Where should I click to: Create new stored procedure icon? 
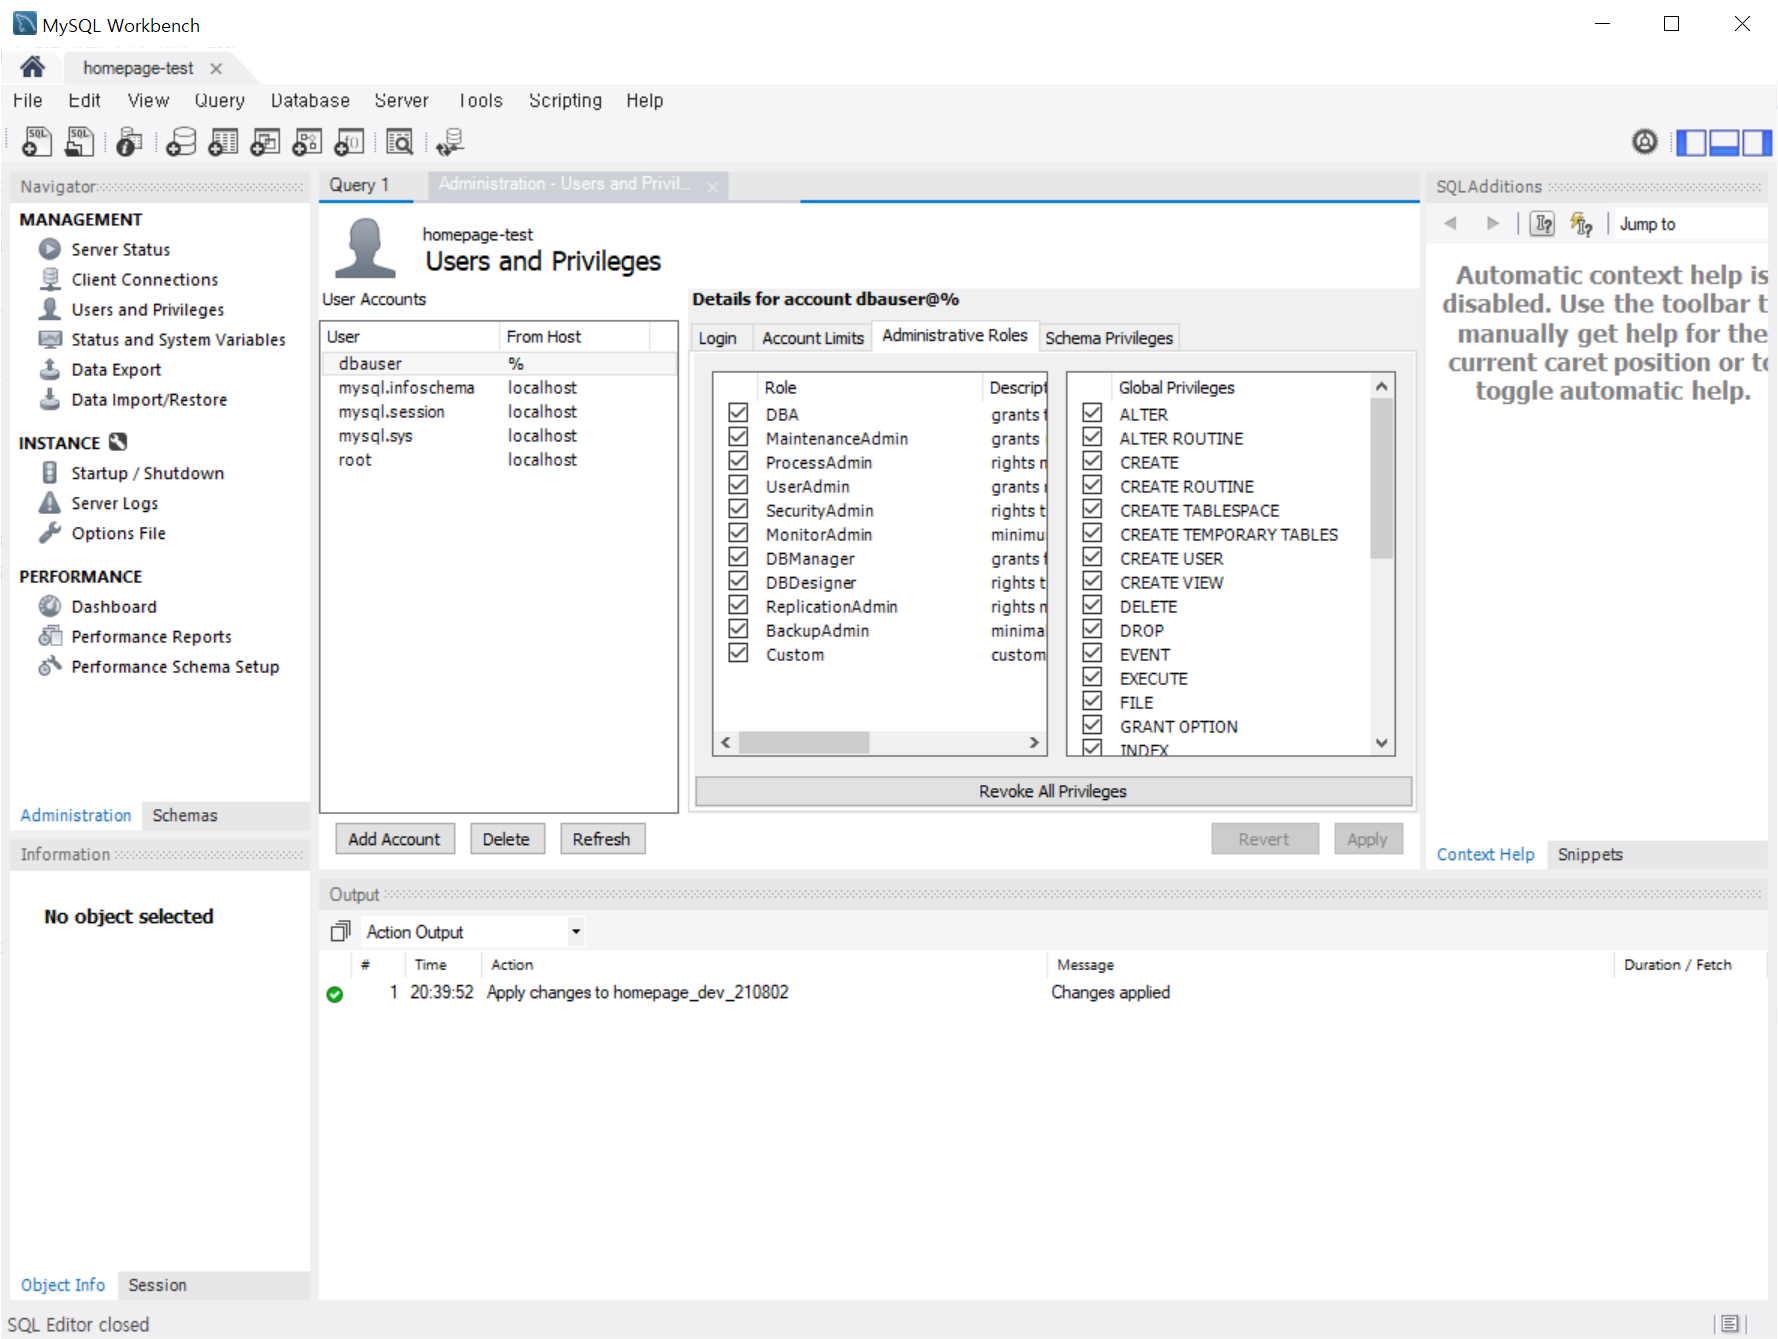(x=307, y=142)
